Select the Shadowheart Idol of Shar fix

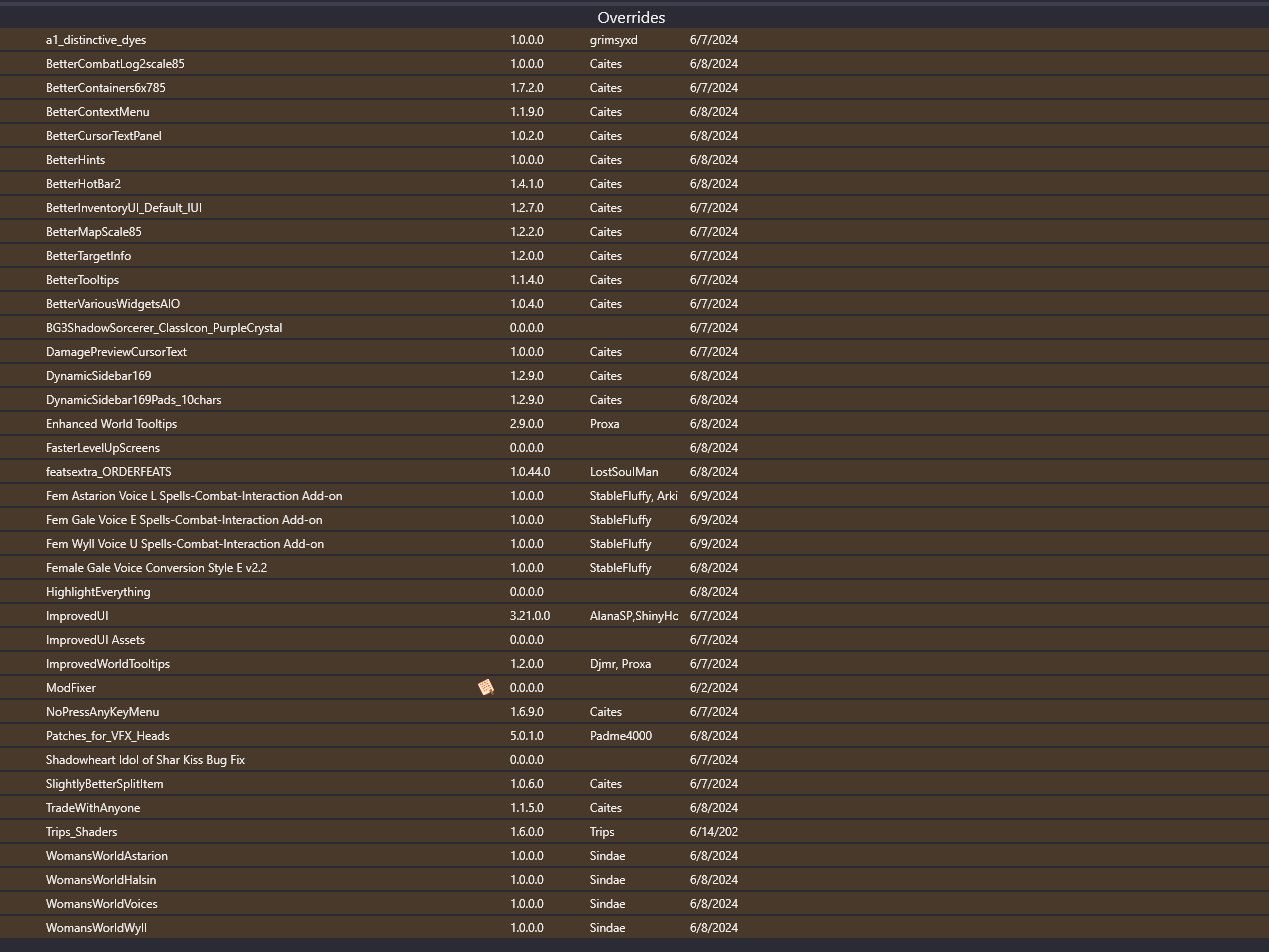pyautogui.click(x=145, y=760)
